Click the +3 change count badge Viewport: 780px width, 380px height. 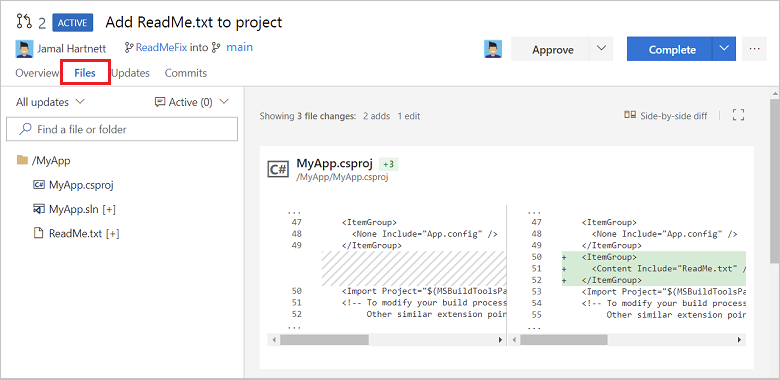(x=389, y=164)
